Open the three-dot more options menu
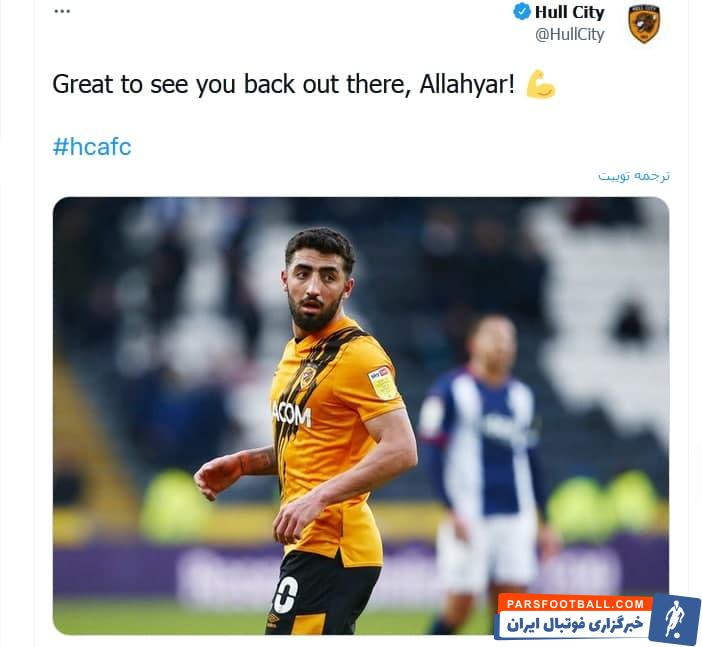 pos(62,11)
